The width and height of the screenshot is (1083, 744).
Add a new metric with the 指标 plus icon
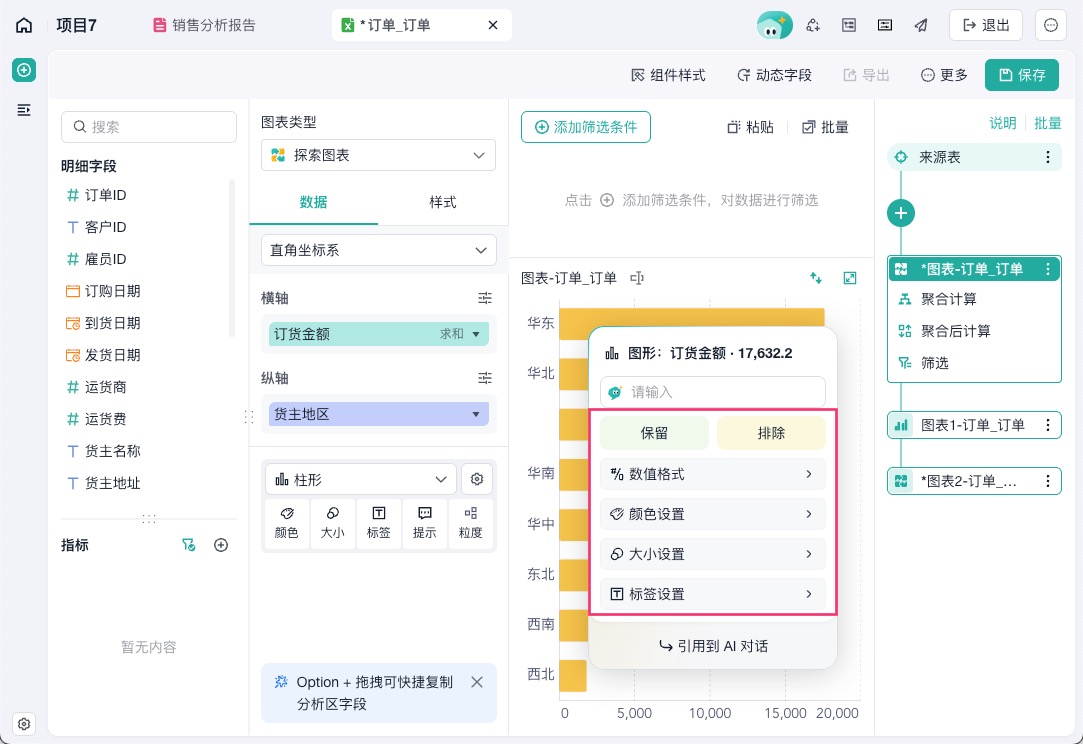pyautogui.click(x=221, y=545)
